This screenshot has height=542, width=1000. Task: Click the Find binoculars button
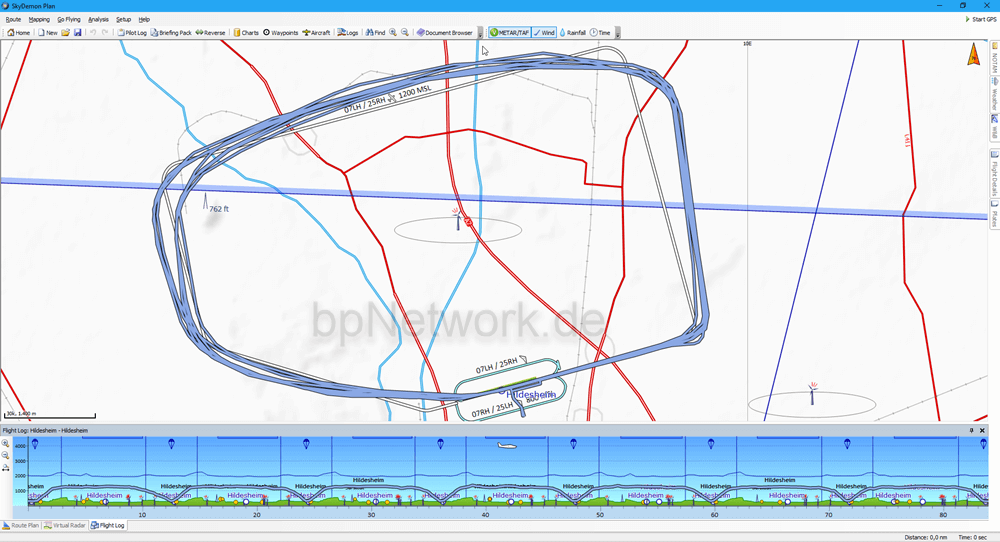click(x=376, y=33)
